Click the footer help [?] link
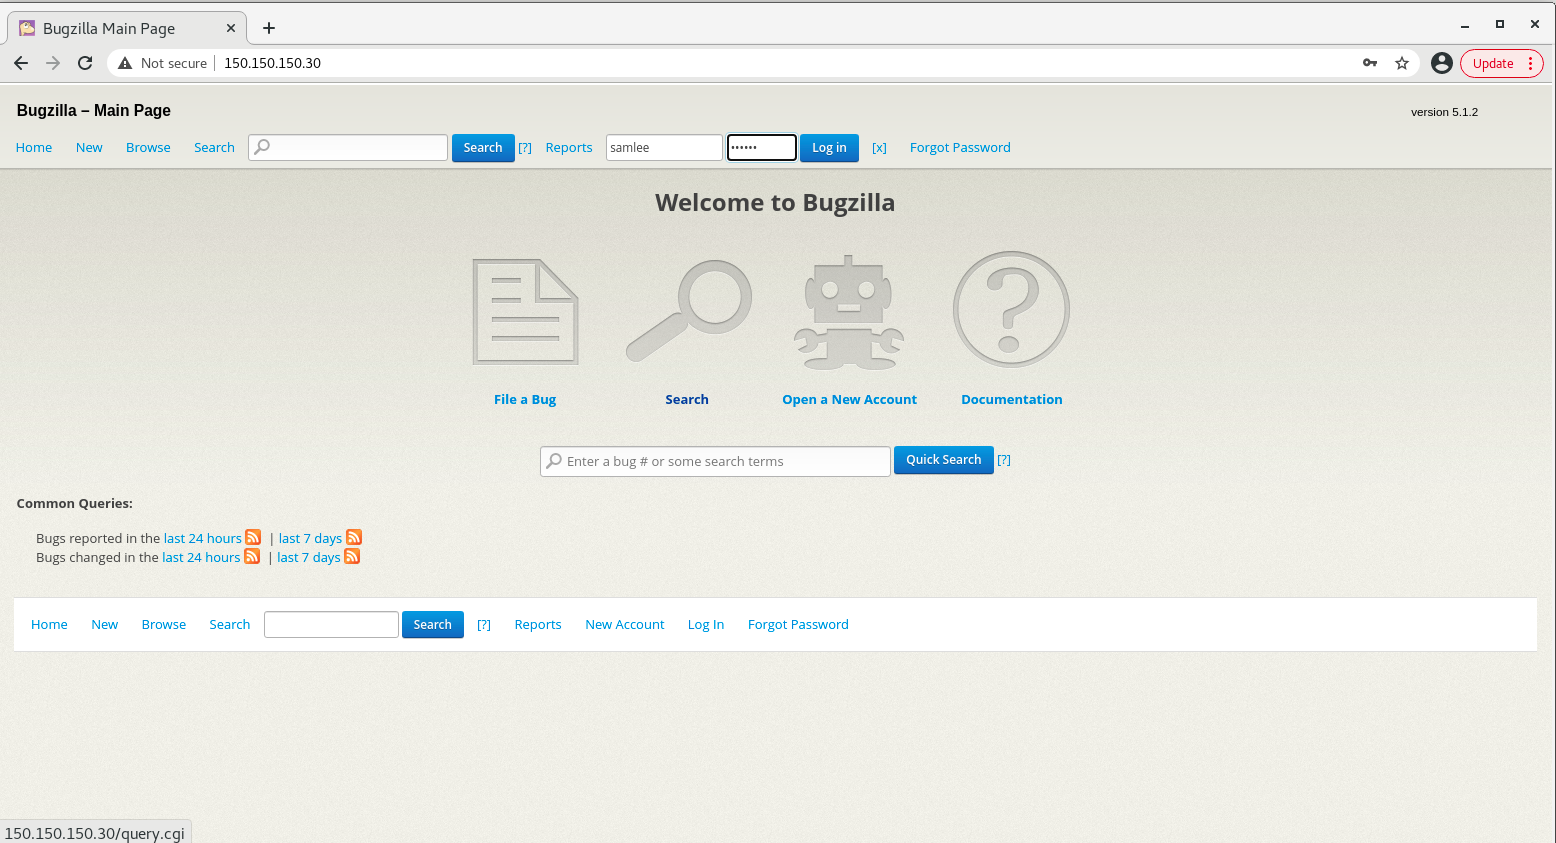Image resolution: width=1556 pixels, height=843 pixels. click(x=484, y=625)
